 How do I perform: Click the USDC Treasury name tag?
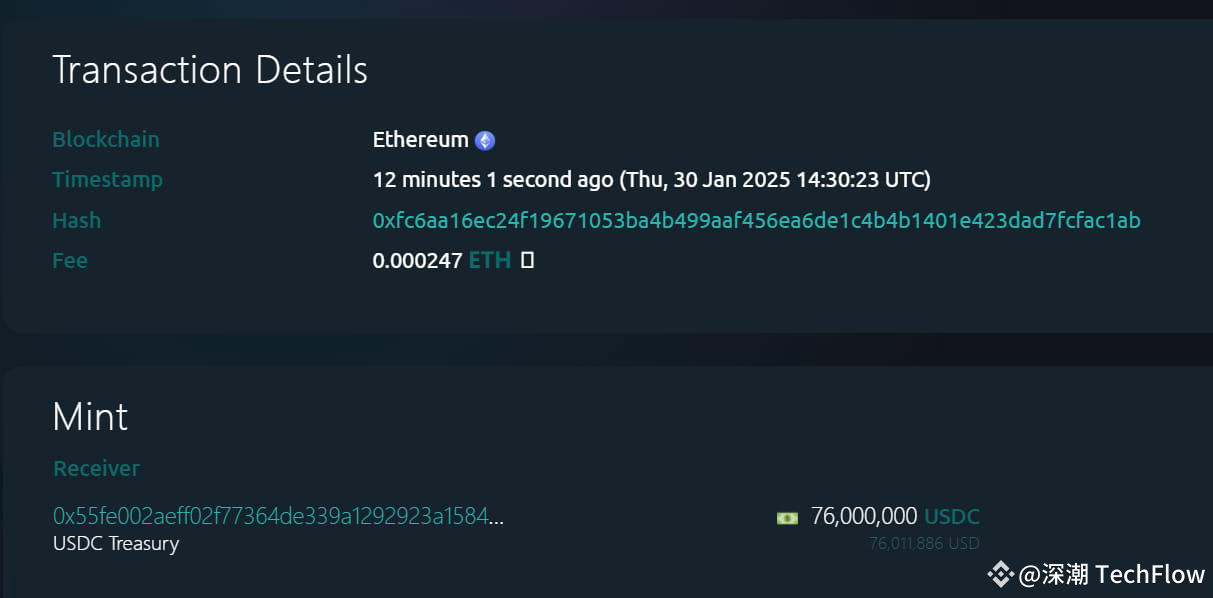coord(115,543)
